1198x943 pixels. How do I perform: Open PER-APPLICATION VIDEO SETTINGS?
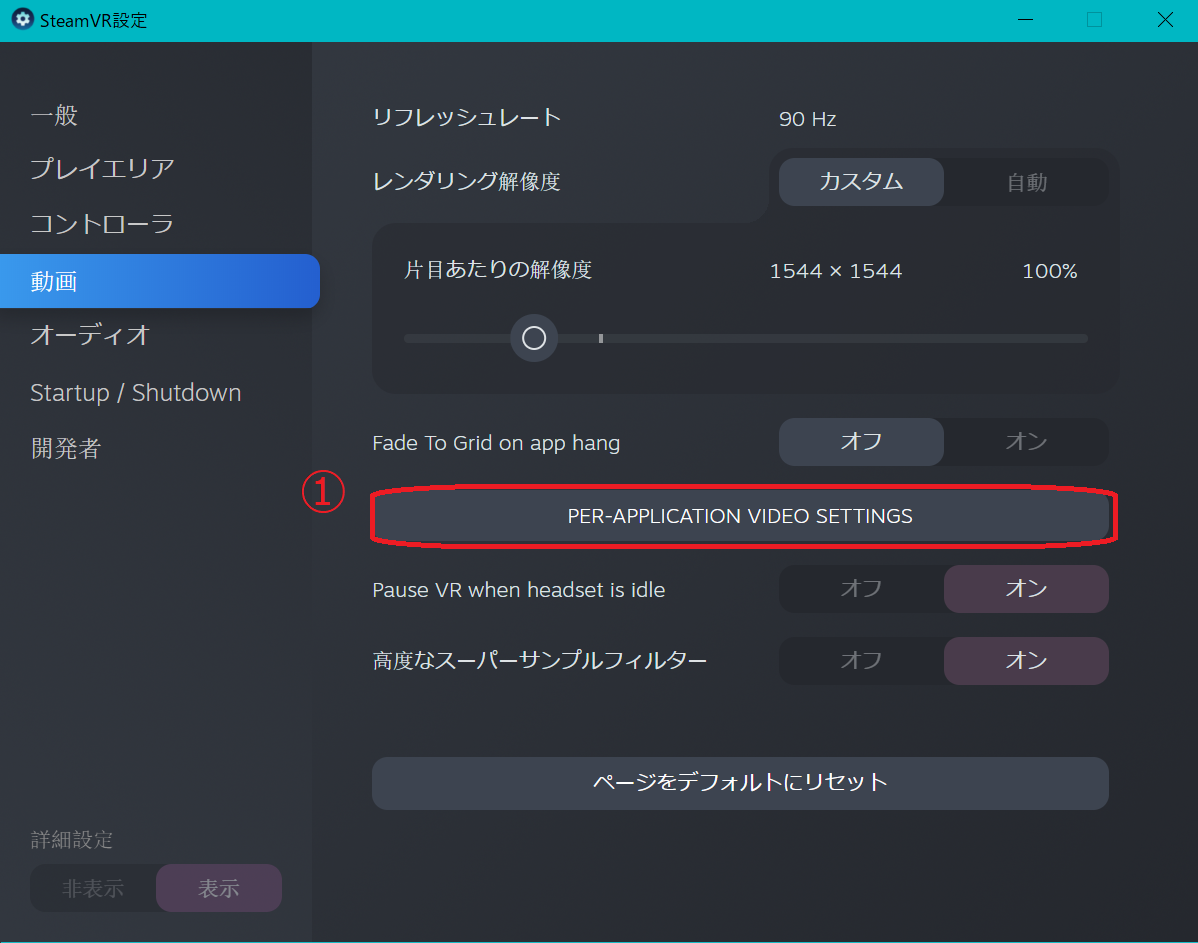tap(740, 517)
